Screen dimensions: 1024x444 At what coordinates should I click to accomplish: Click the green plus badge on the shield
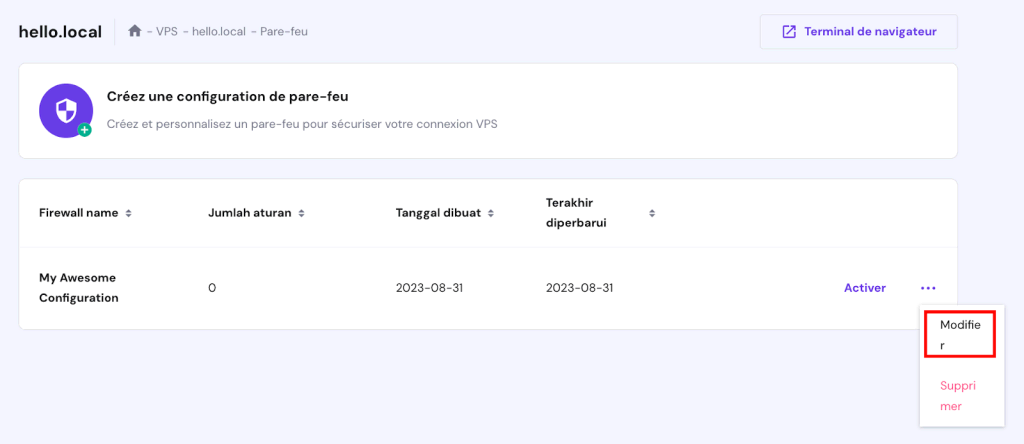click(x=85, y=130)
